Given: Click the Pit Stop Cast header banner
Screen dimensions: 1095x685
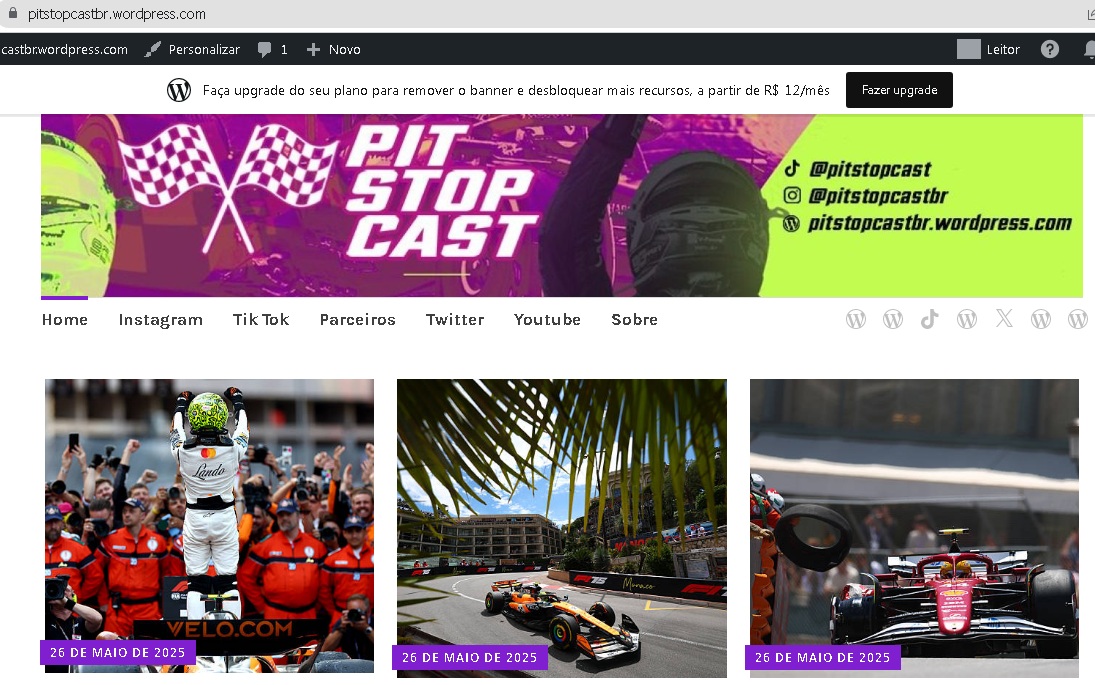Looking at the screenshot, I should tap(561, 206).
